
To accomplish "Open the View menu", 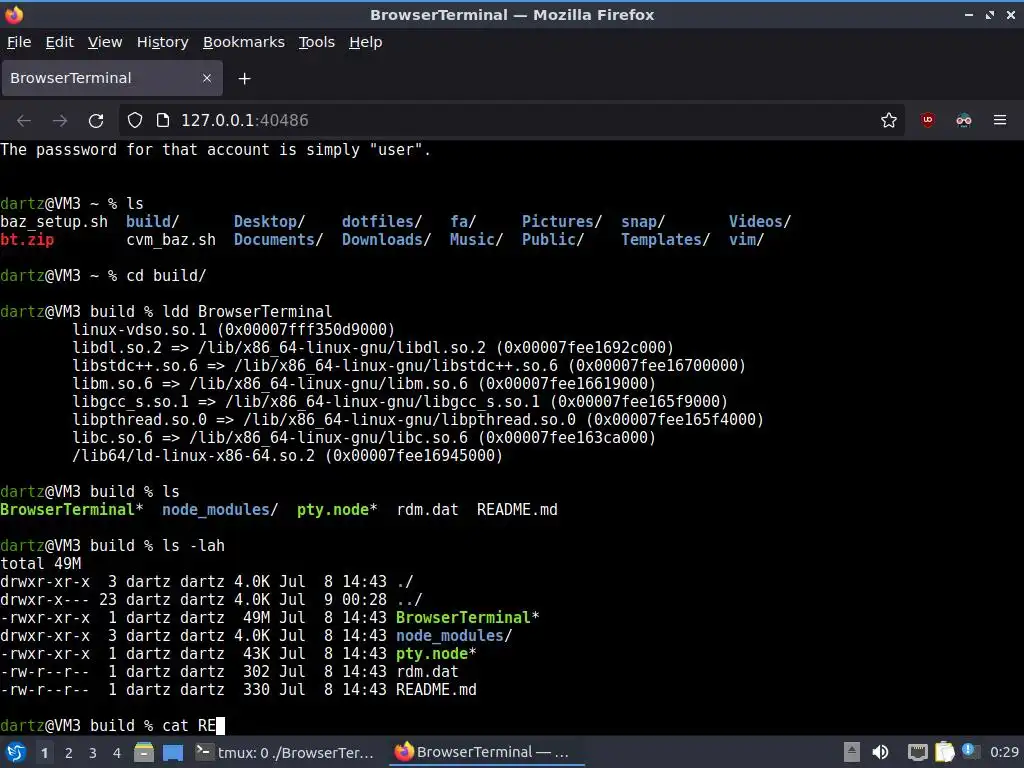I will click(x=104, y=42).
